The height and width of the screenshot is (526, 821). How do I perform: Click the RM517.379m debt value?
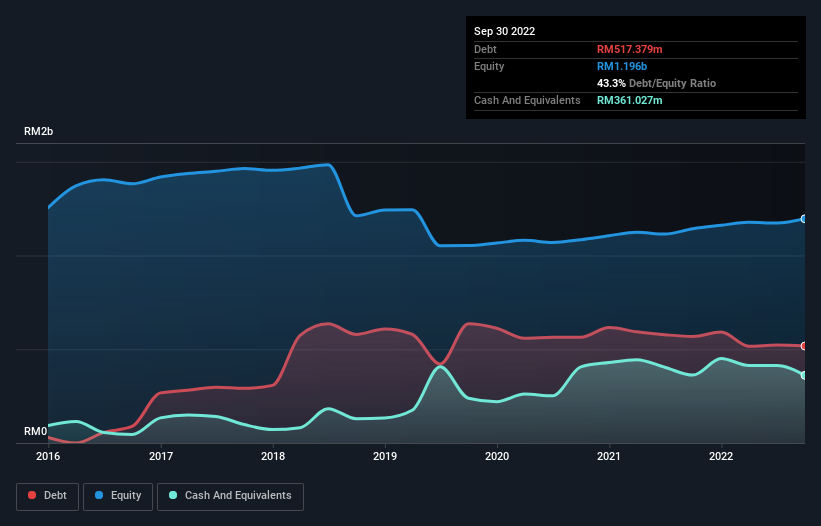click(x=629, y=49)
